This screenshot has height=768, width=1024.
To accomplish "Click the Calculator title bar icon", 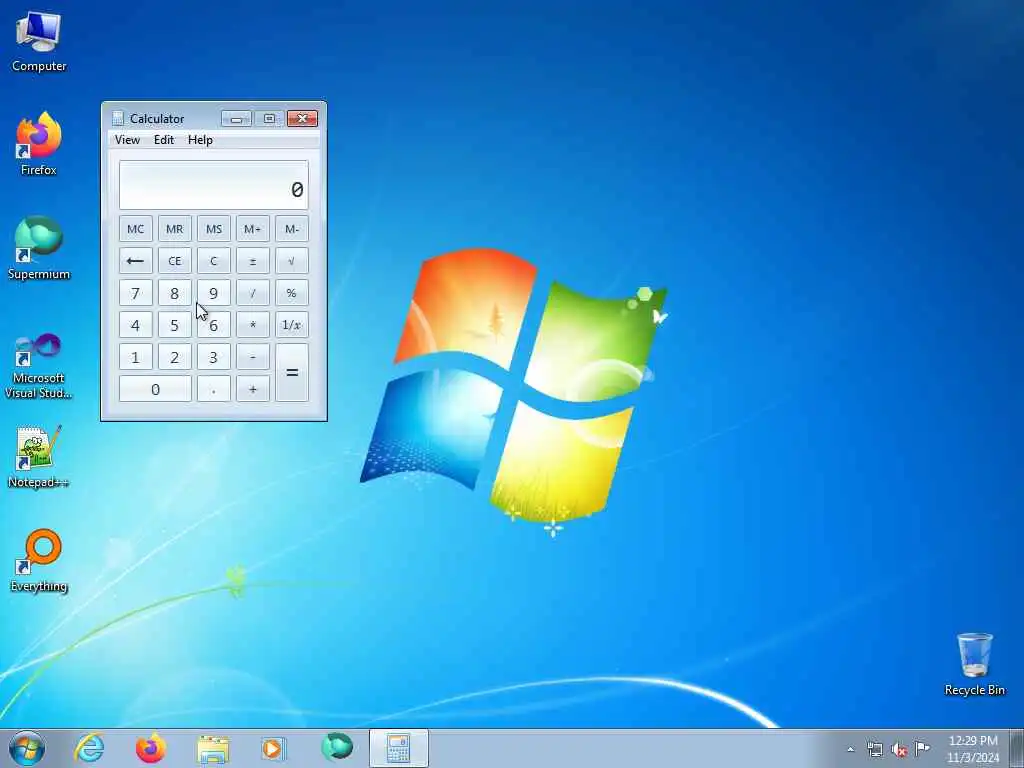I will click(118, 118).
